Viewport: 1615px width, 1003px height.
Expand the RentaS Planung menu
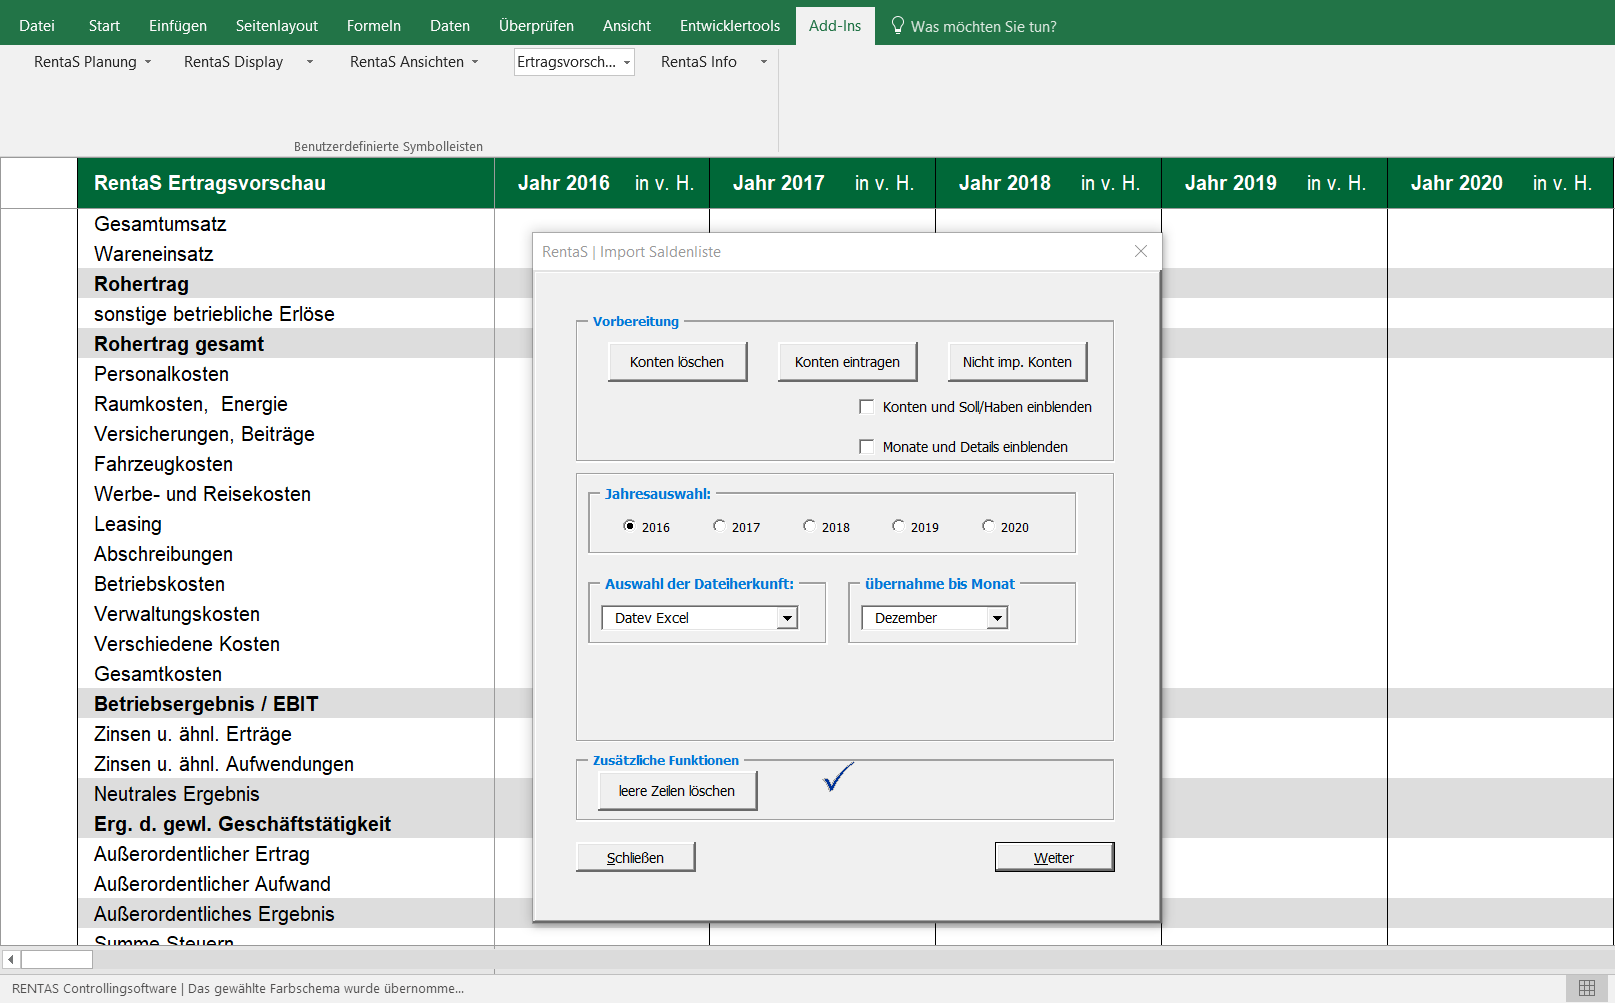pos(149,61)
